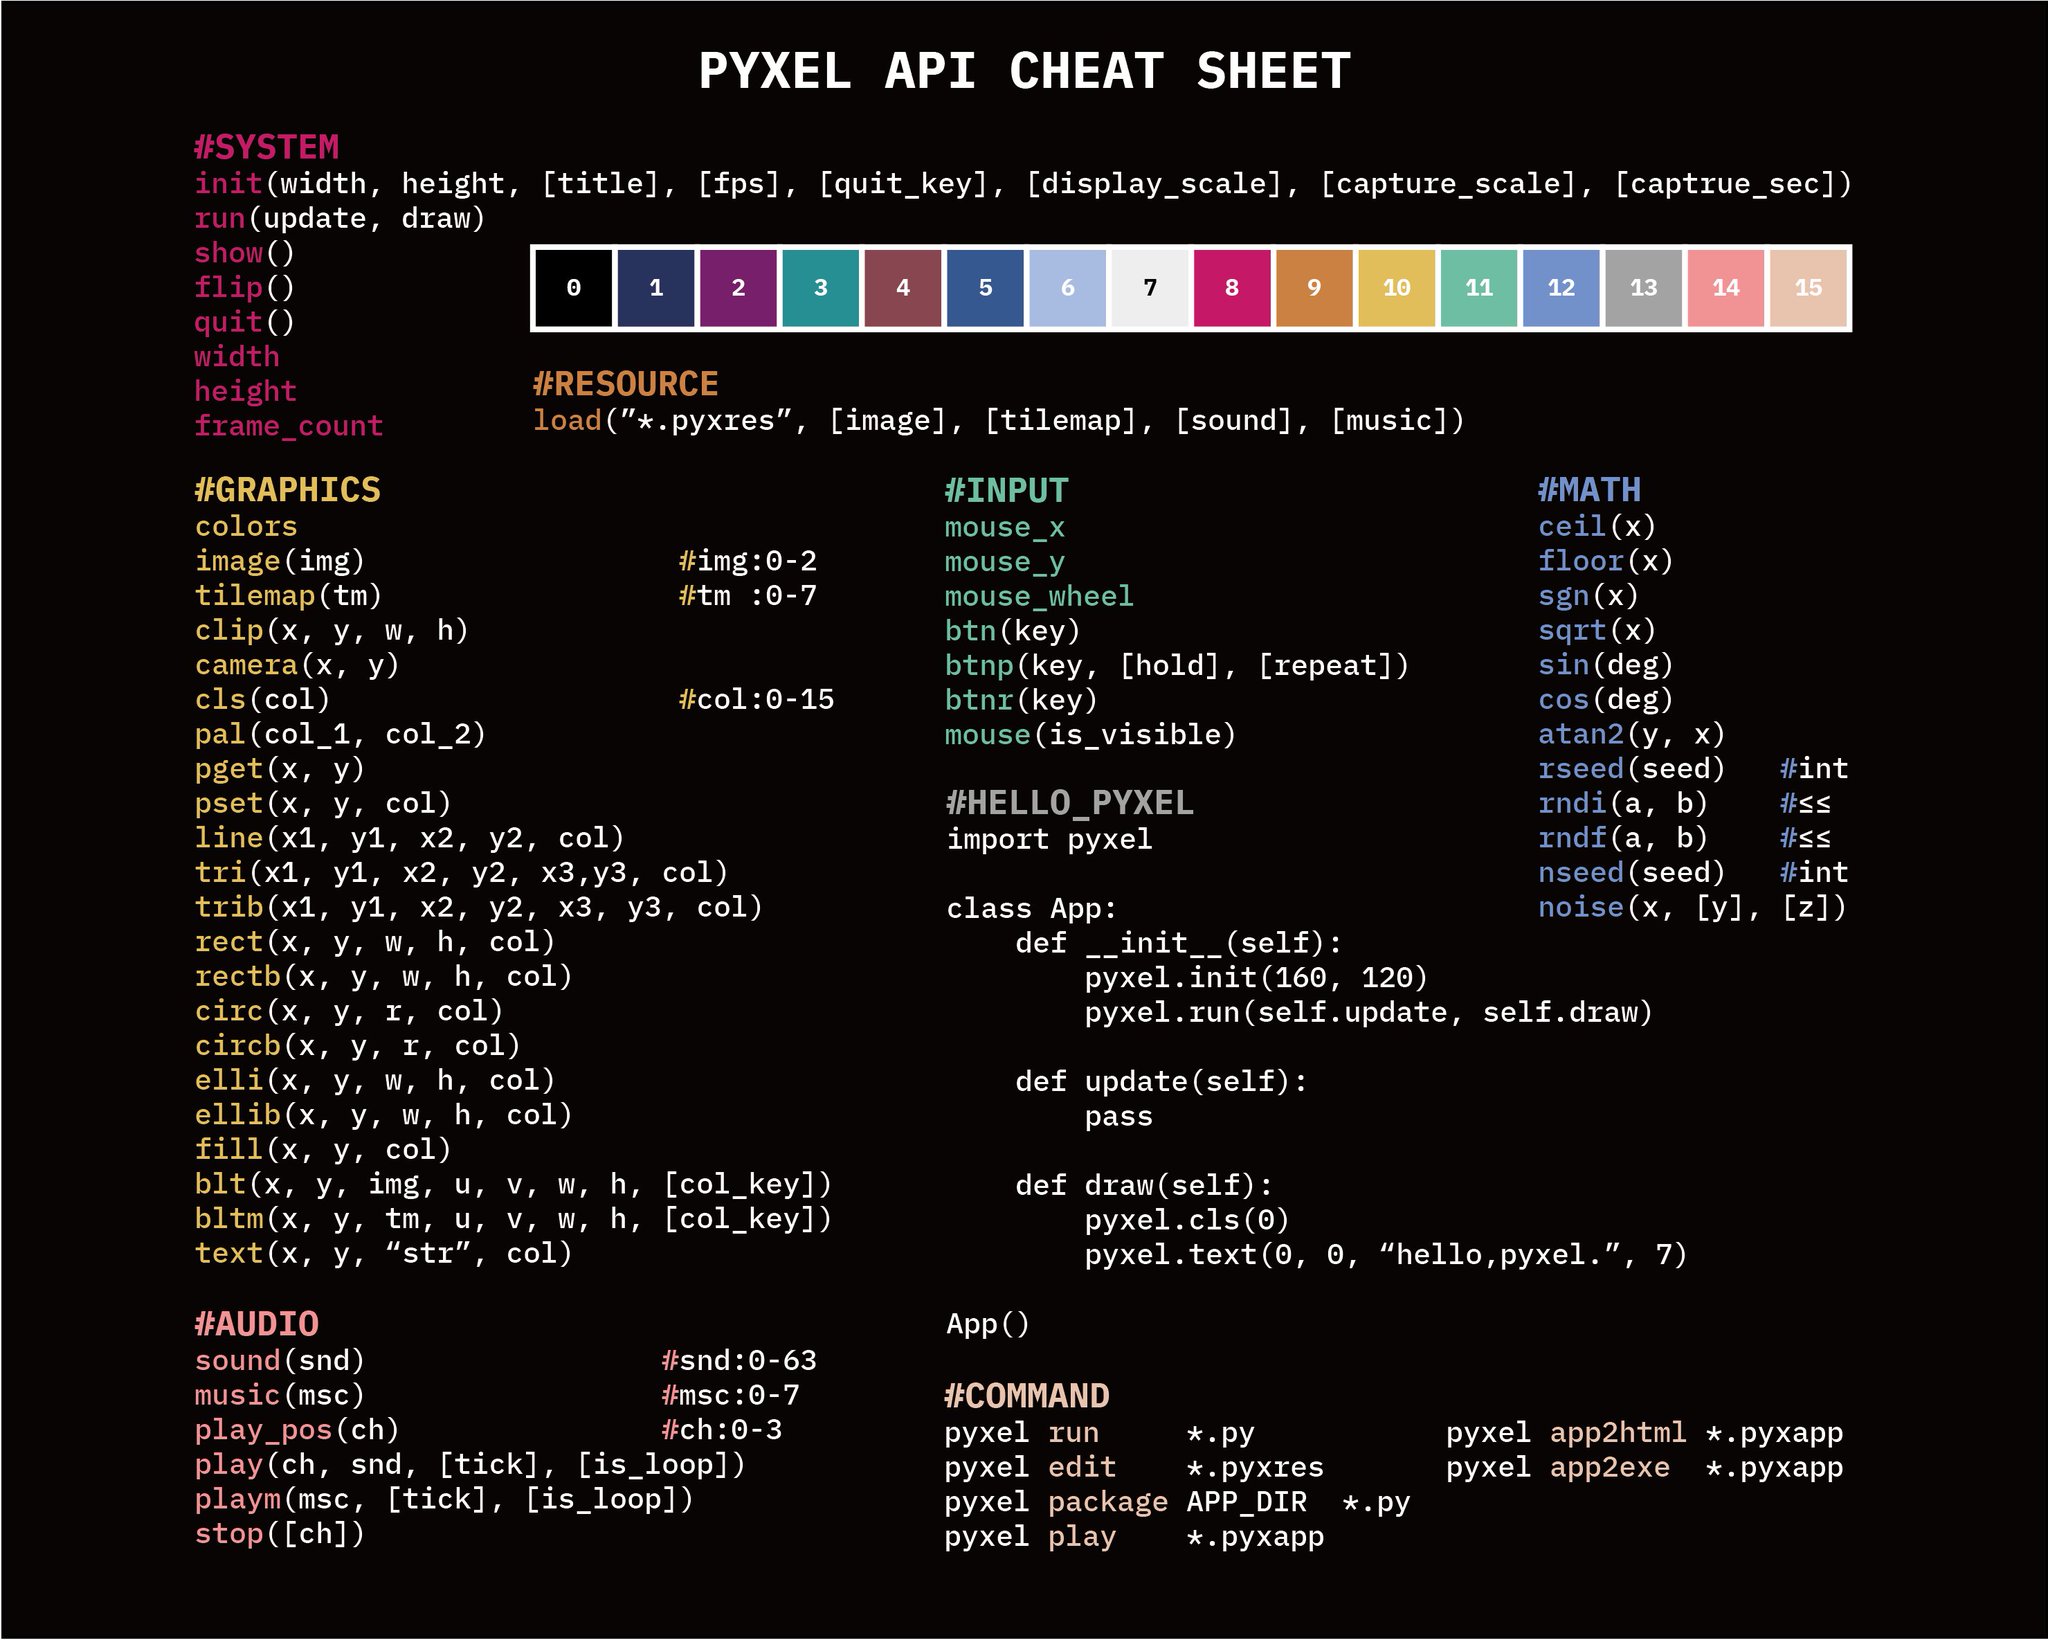
Task: Click the app2html command text
Action: 1617,1433
